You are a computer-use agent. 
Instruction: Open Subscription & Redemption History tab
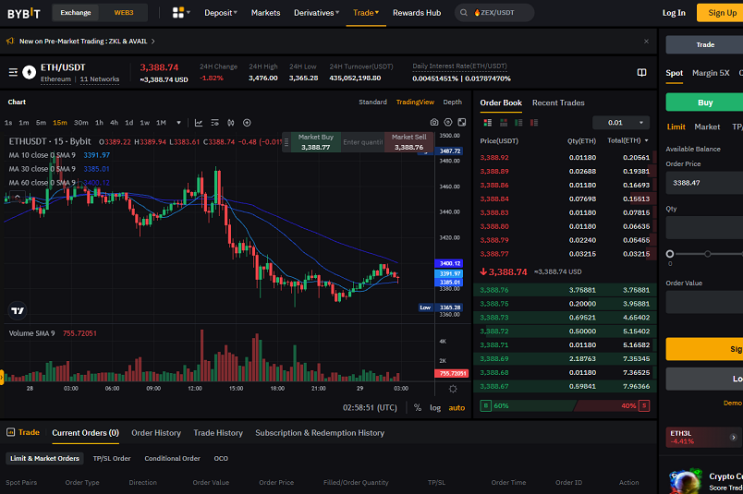coord(320,433)
